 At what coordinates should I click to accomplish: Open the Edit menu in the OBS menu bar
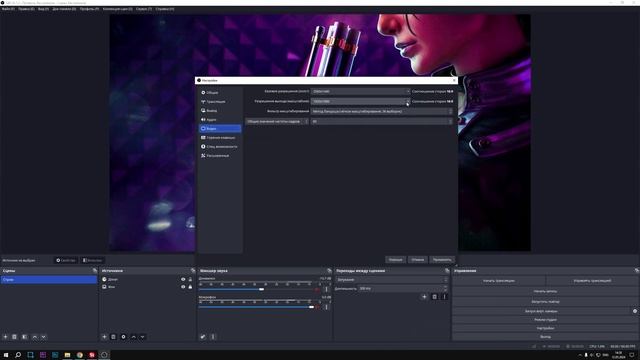pos(26,9)
